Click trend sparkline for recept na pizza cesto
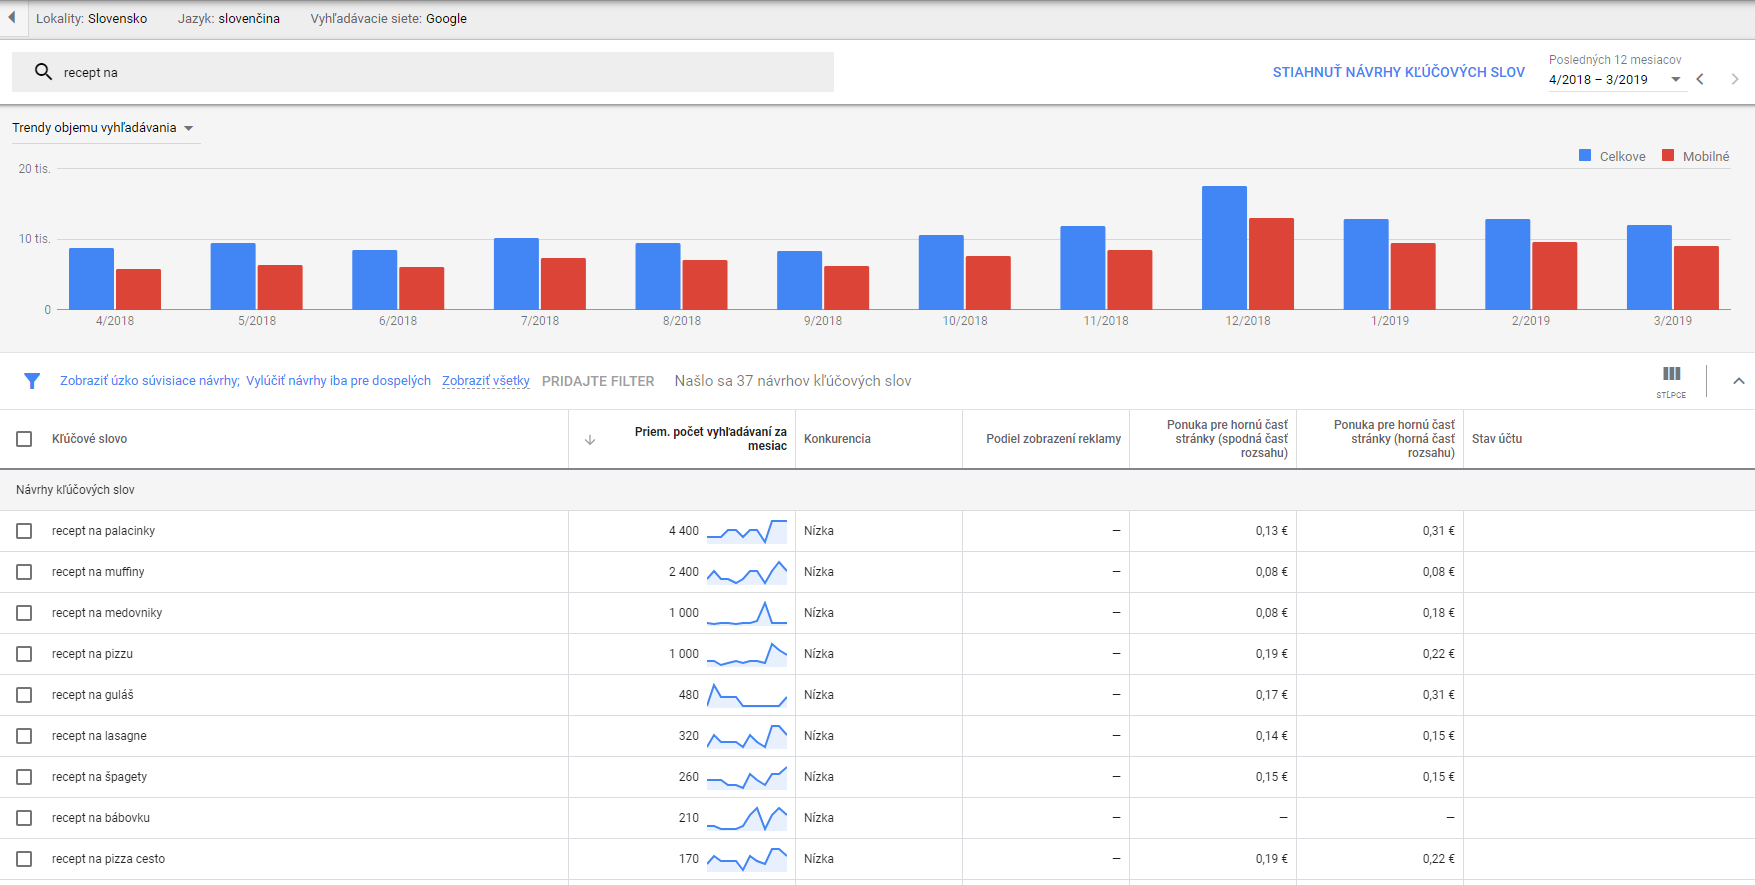Screen dimensions: 1755x885 [747, 859]
